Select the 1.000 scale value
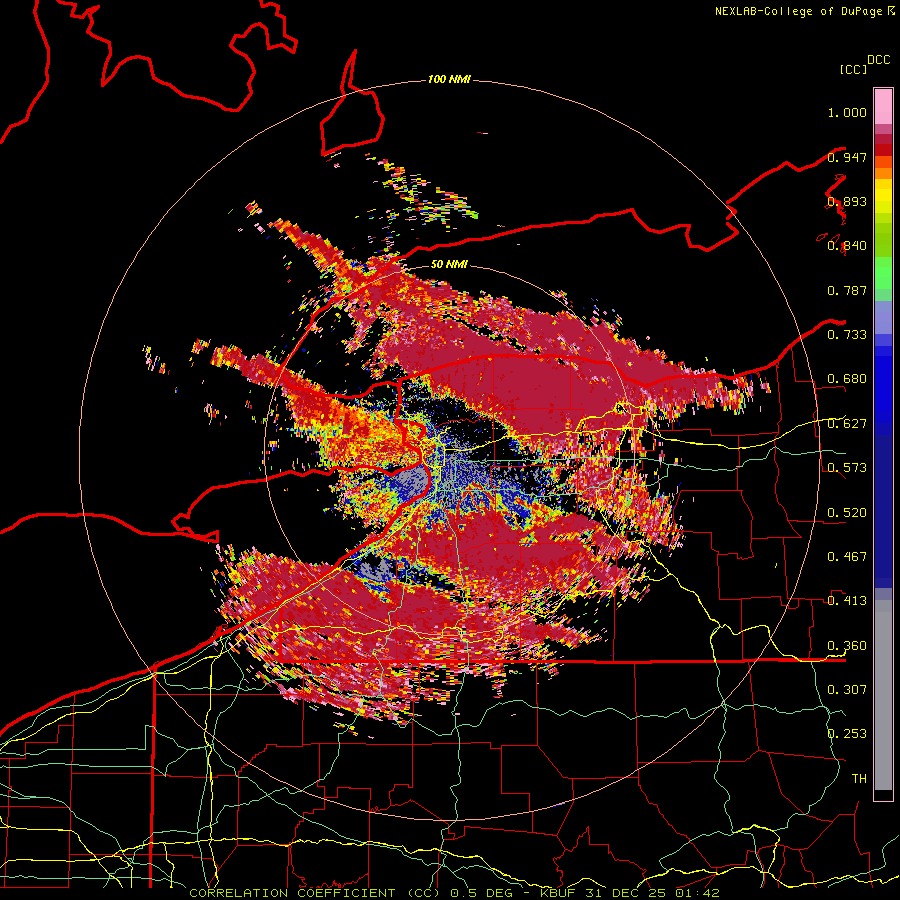Image resolution: width=900 pixels, height=900 pixels. [x=847, y=112]
